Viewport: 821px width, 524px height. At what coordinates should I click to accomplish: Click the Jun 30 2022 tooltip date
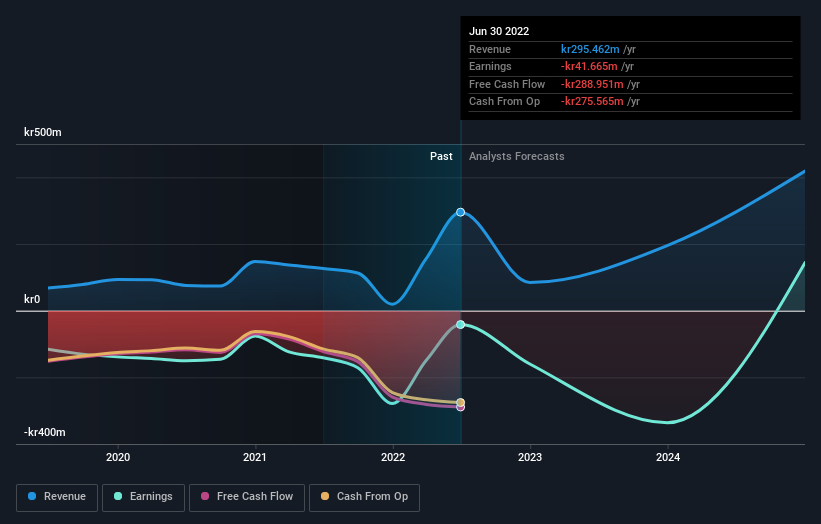(499, 31)
